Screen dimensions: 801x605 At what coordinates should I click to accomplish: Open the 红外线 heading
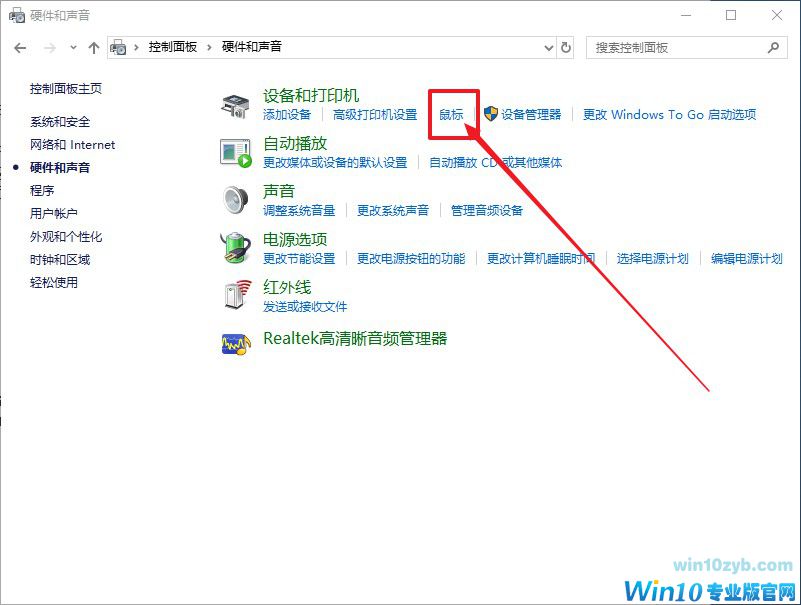click(x=287, y=288)
